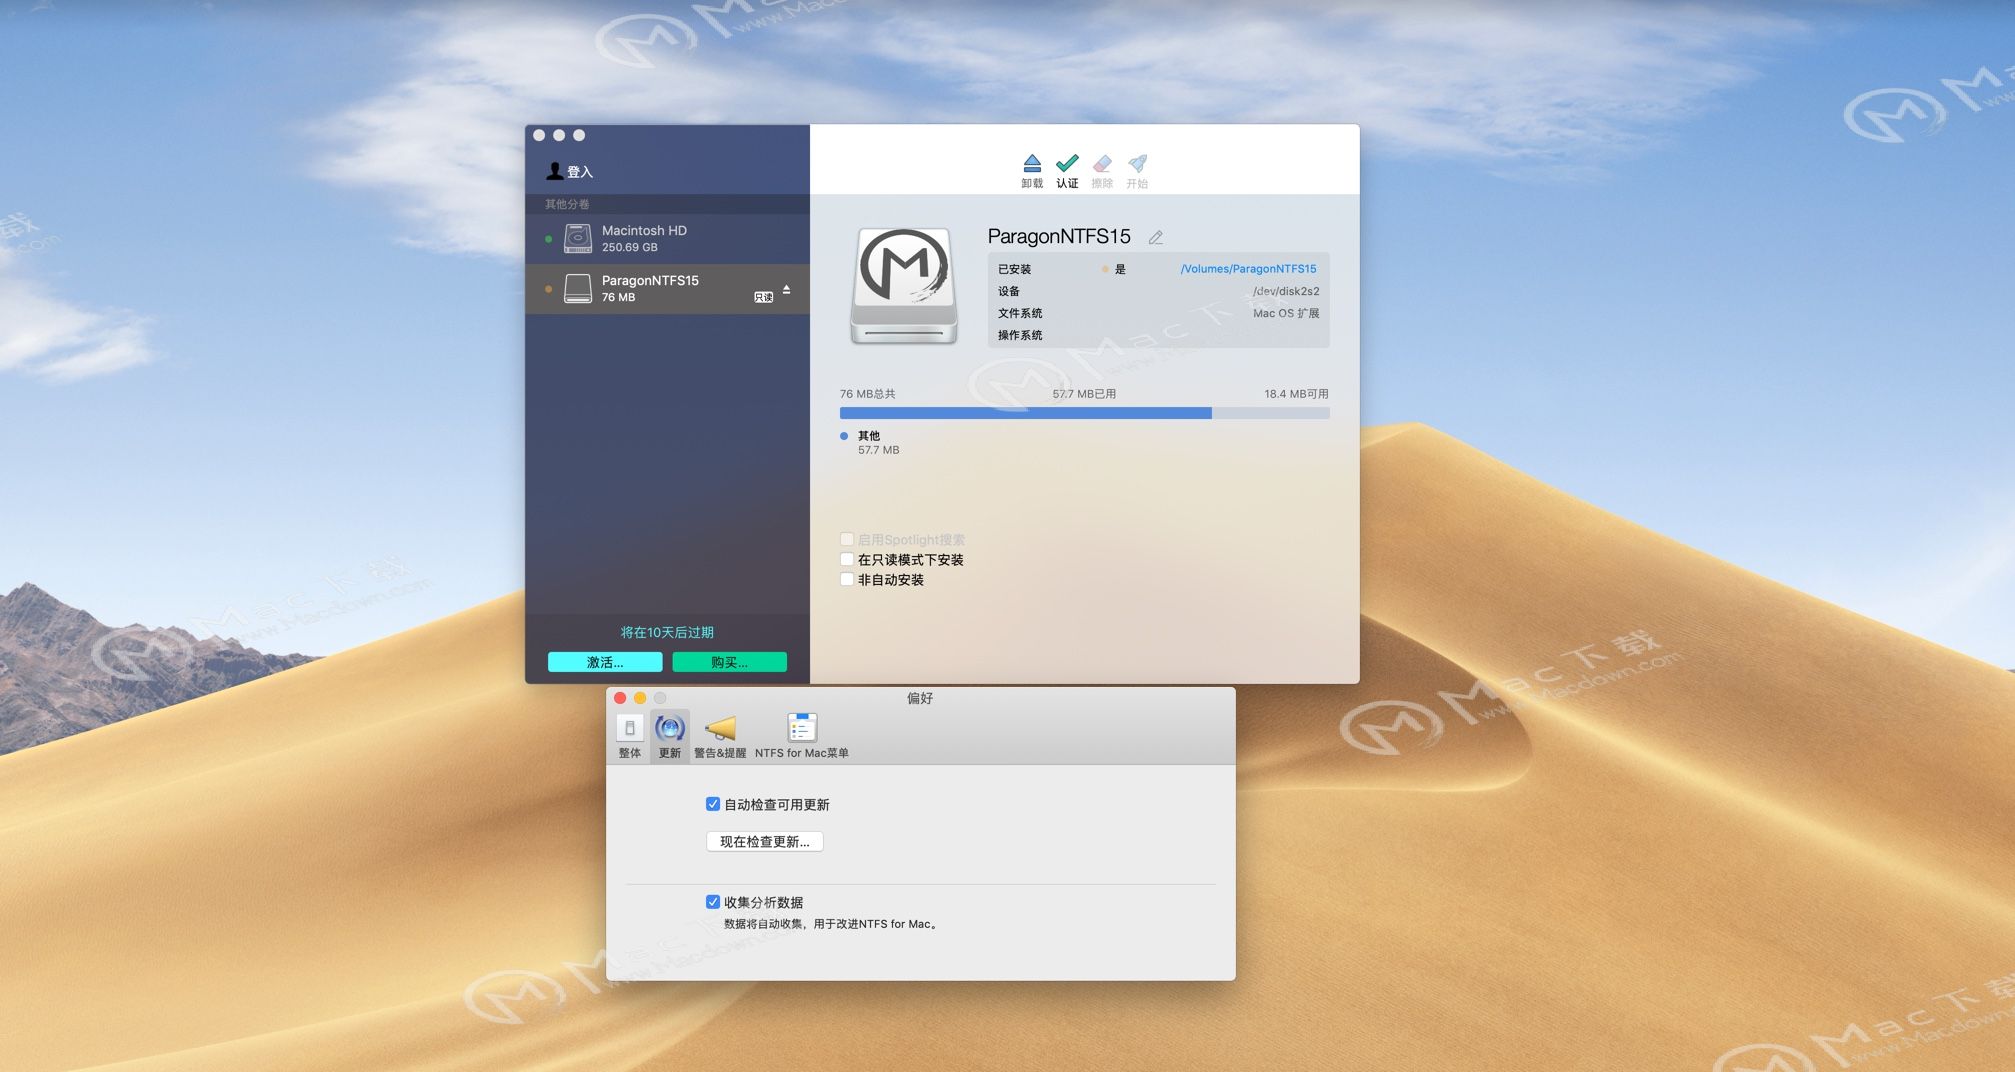2015x1072 pixels.
Task: Click the disk usage bar
Action: (x=1084, y=413)
